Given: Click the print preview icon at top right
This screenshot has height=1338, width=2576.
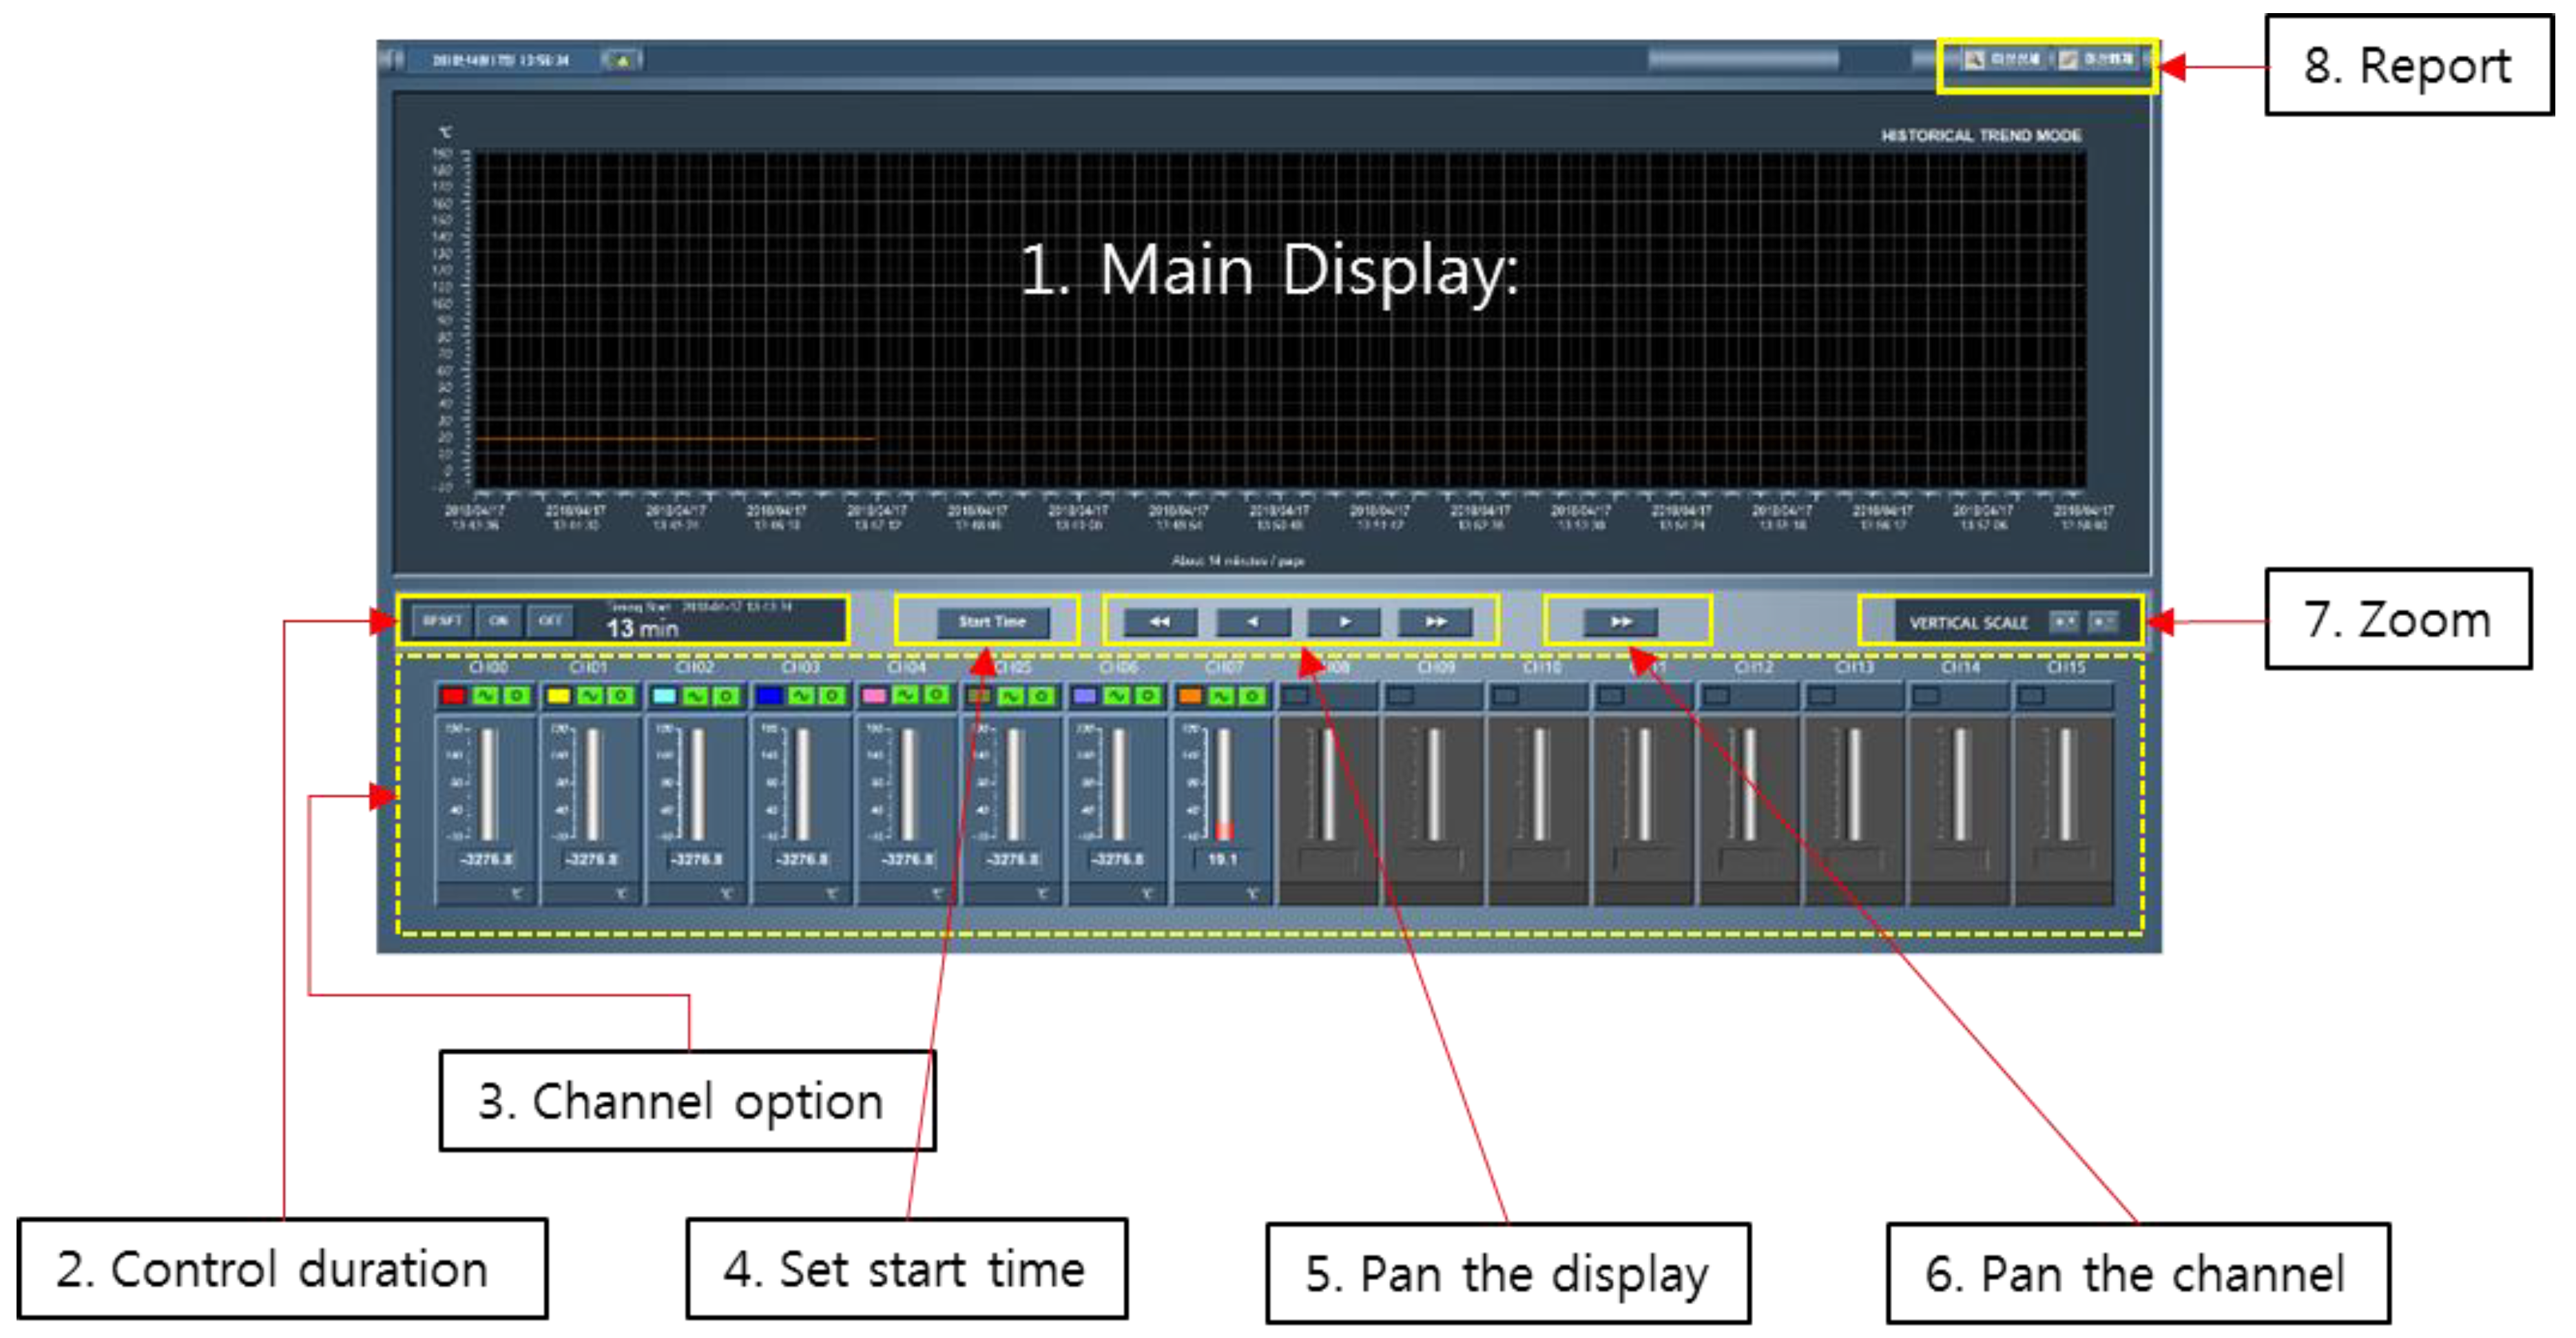Looking at the screenshot, I should (x=1973, y=60).
